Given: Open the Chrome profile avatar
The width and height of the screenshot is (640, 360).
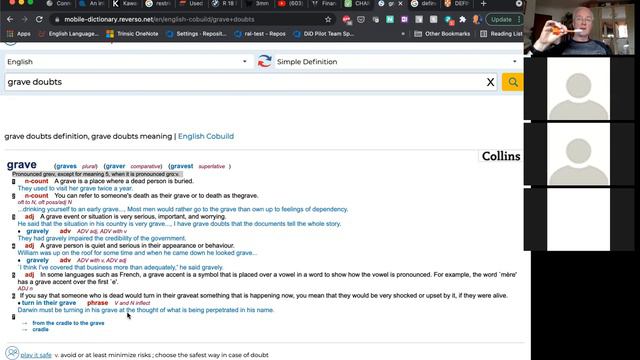Looking at the screenshot, I should [x=476, y=19].
